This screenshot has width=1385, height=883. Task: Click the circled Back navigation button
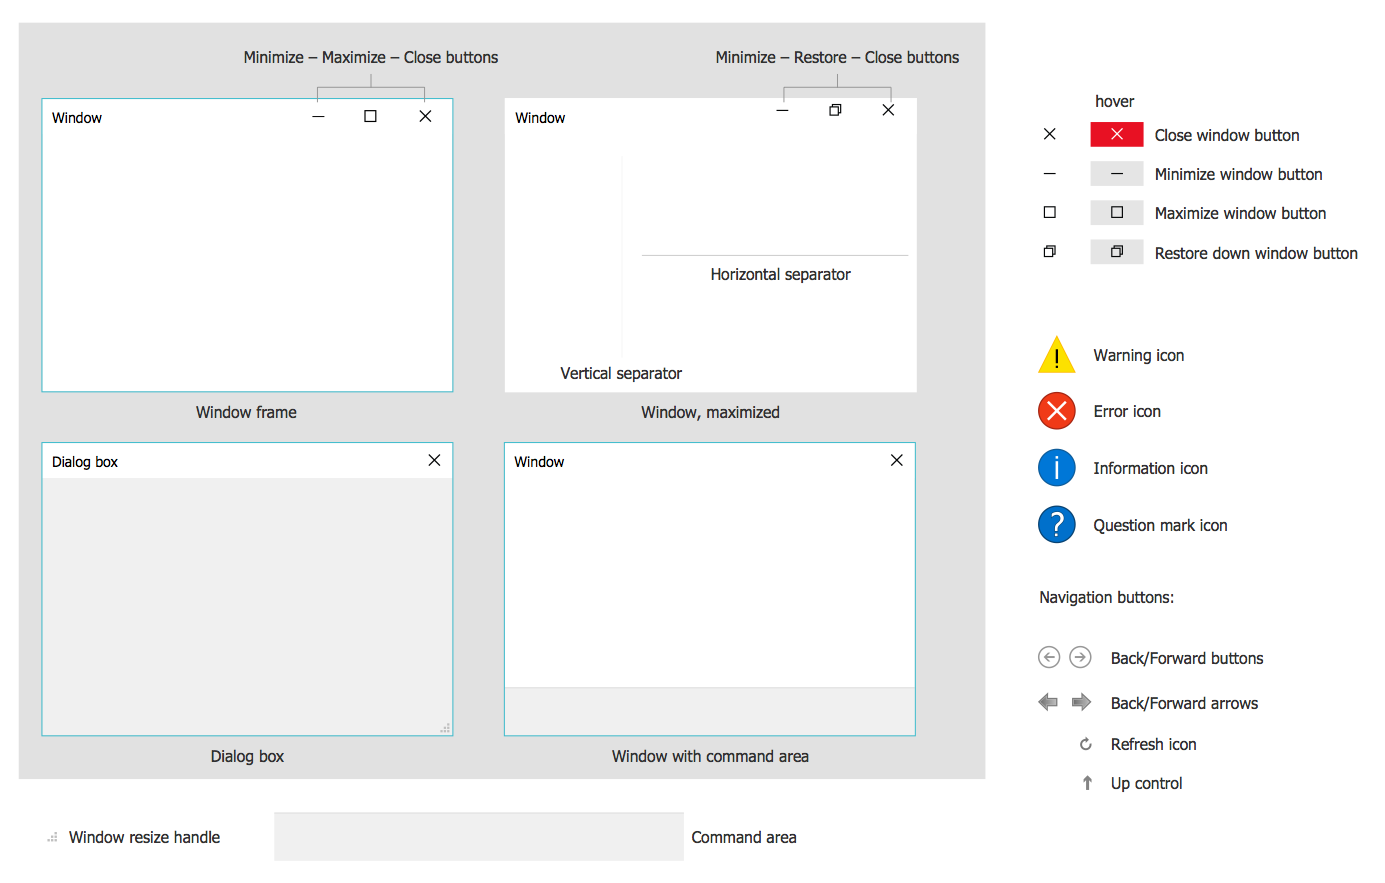[1049, 657]
